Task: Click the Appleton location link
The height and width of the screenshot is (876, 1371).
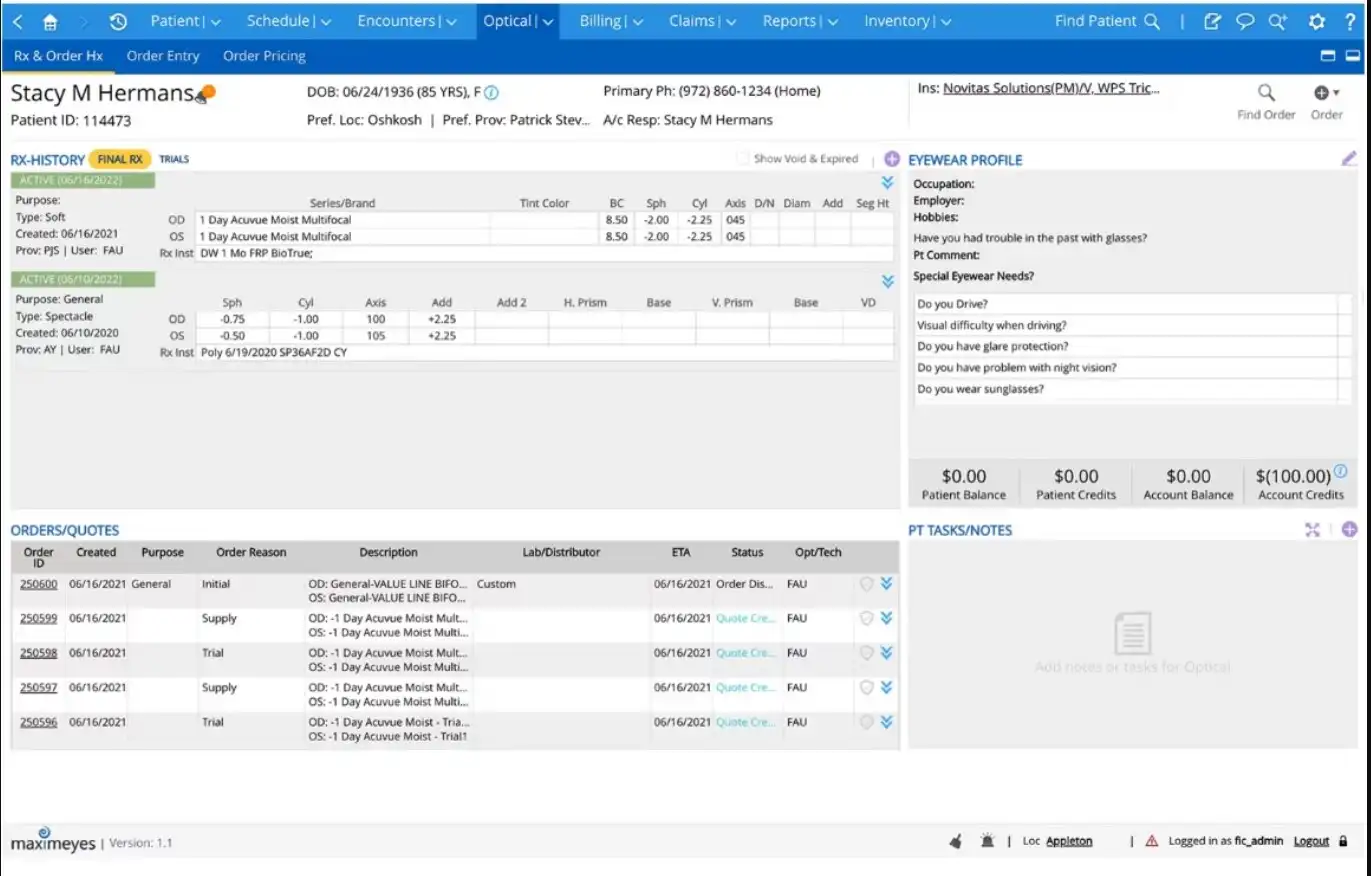Action: pyautogui.click(x=1067, y=841)
